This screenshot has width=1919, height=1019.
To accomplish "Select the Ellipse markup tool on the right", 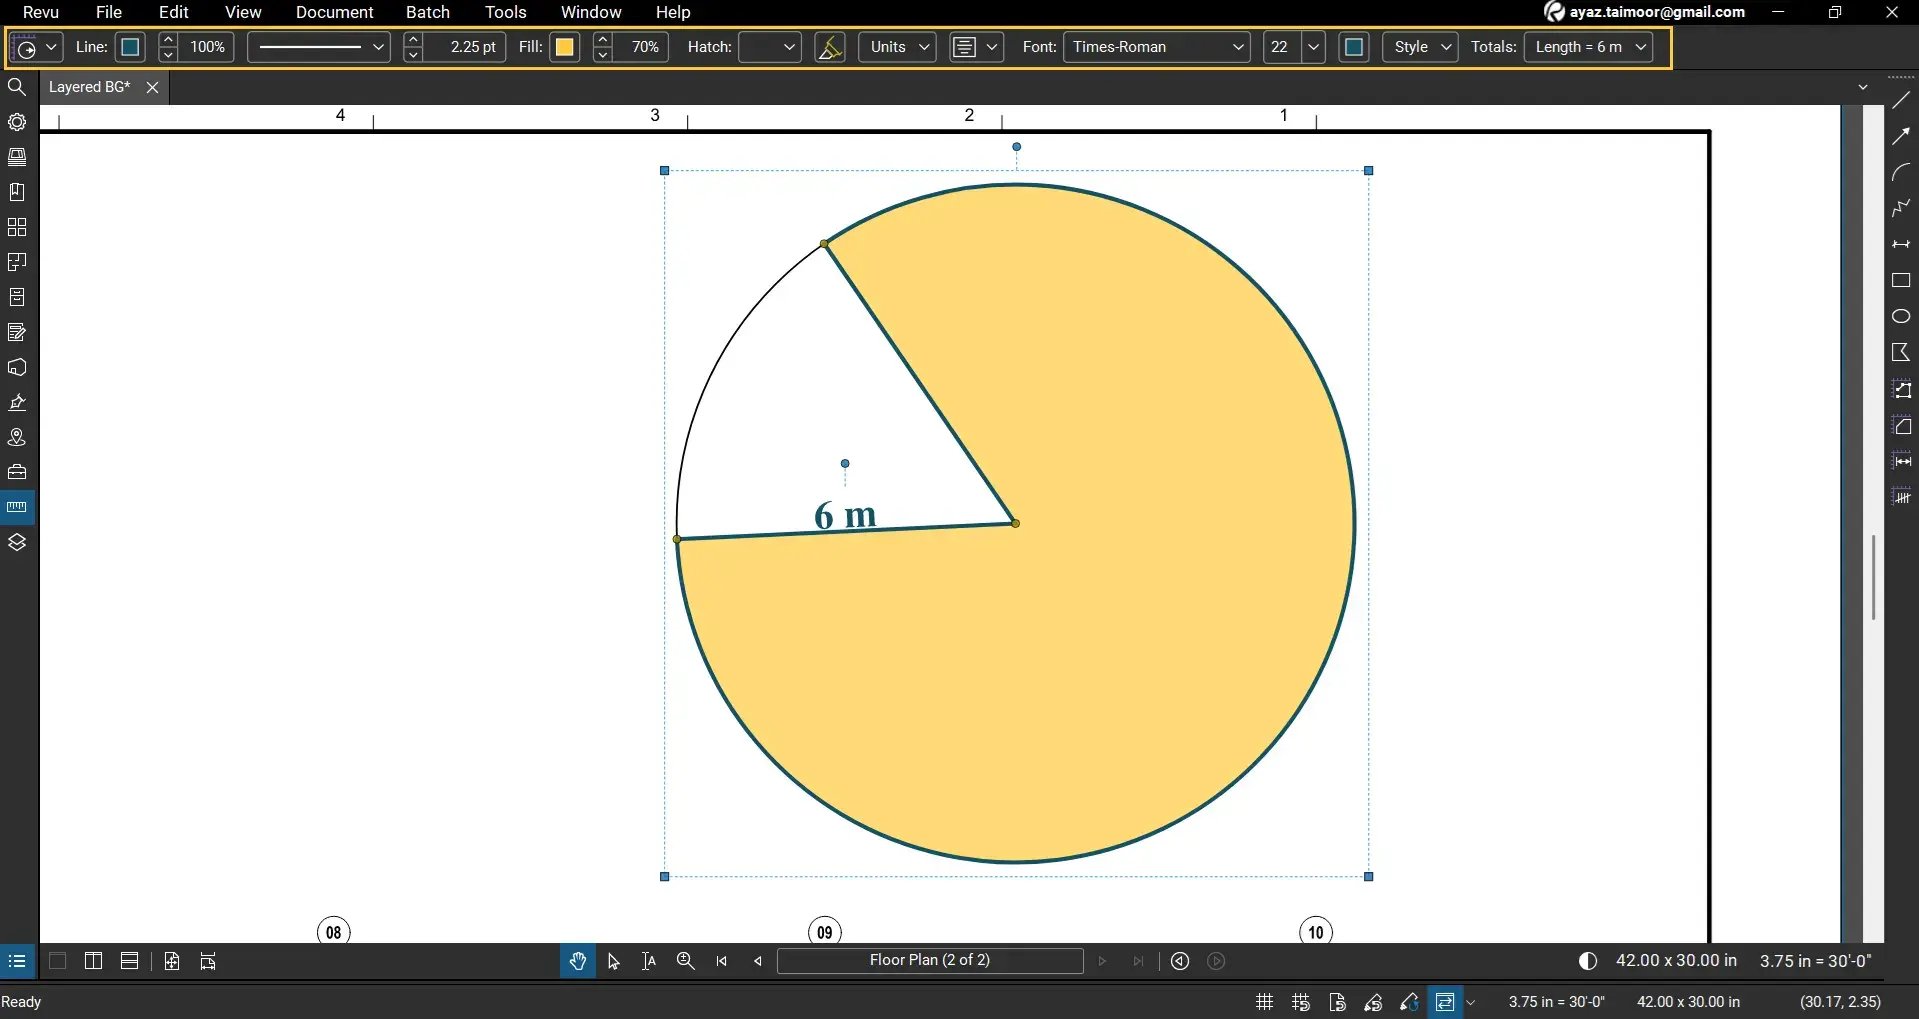I will point(1901,316).
